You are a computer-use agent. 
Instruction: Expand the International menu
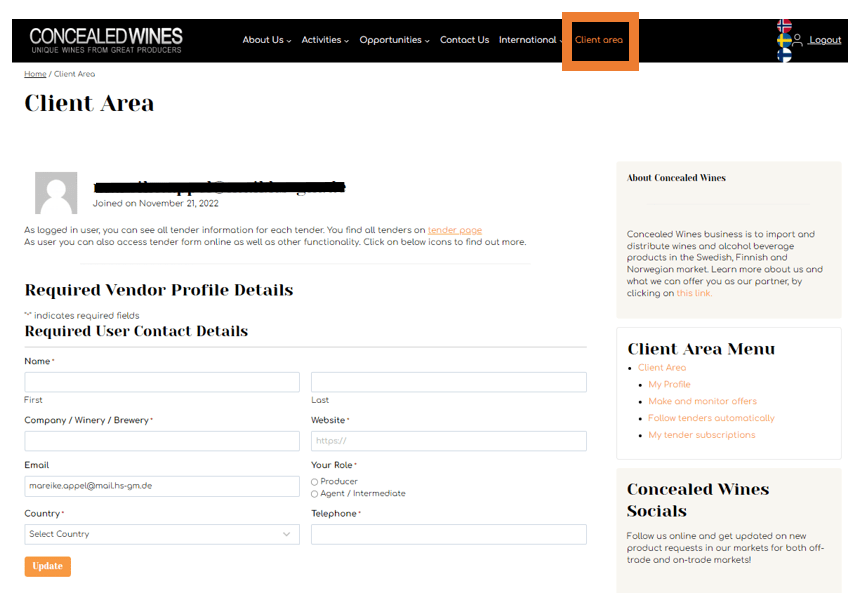coord(530,40)
